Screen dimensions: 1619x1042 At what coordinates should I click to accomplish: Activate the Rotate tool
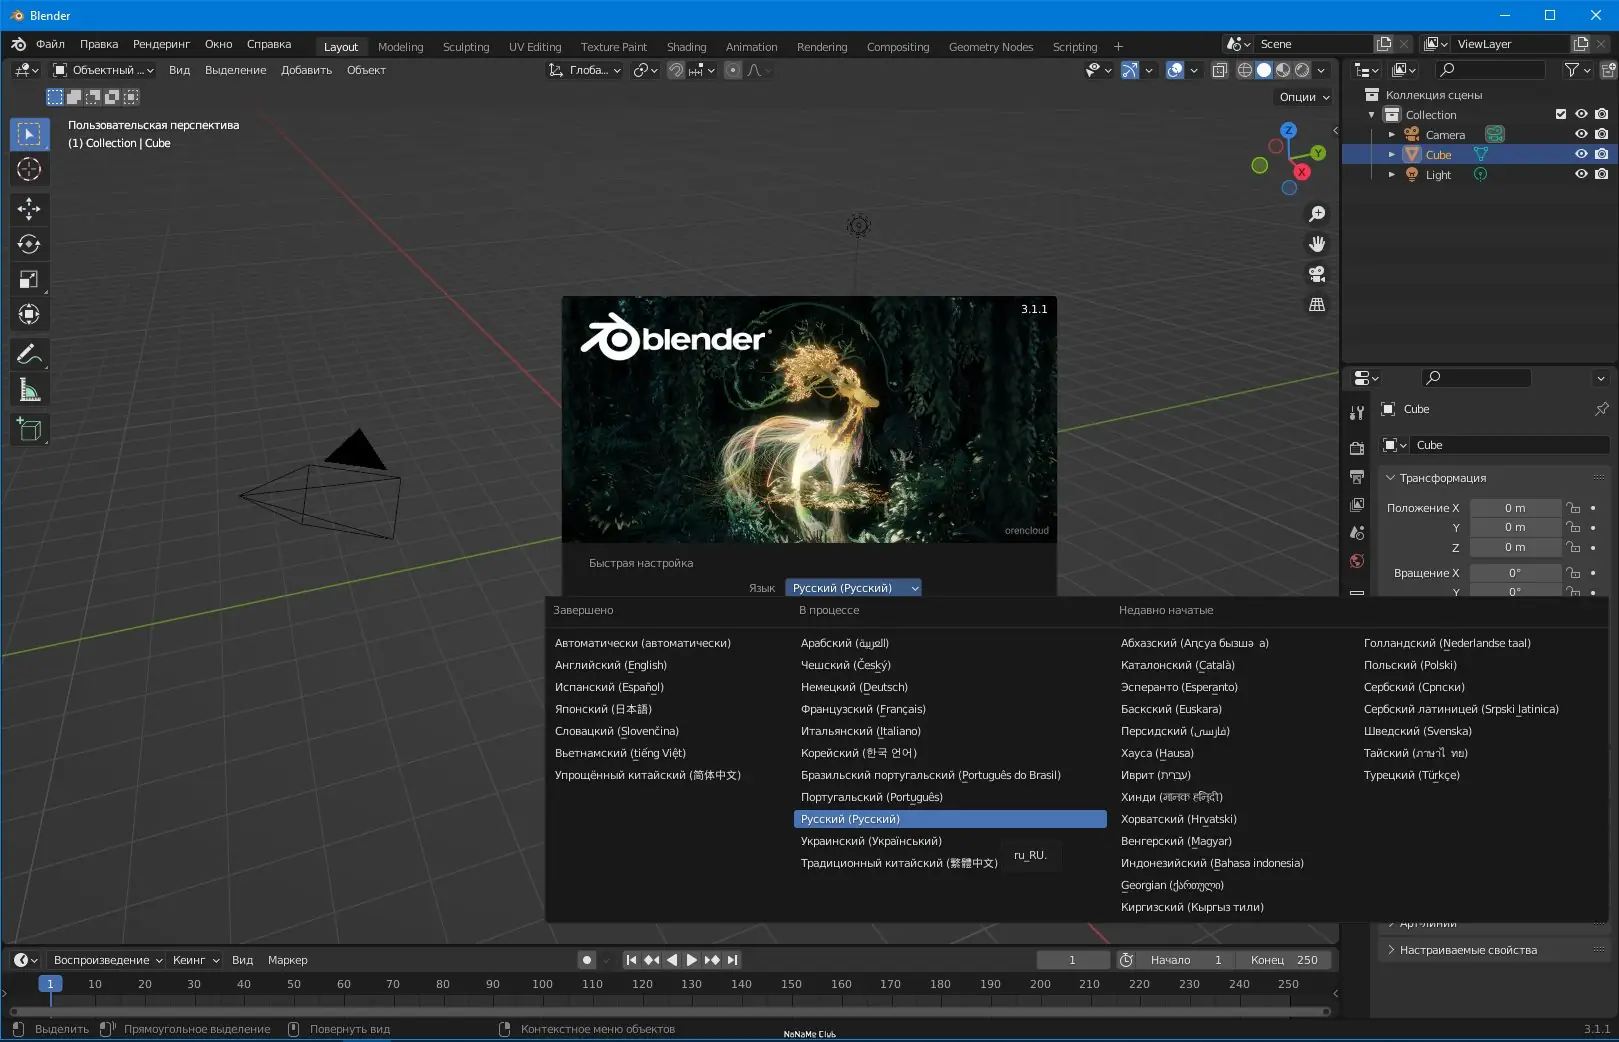point(29,244)
